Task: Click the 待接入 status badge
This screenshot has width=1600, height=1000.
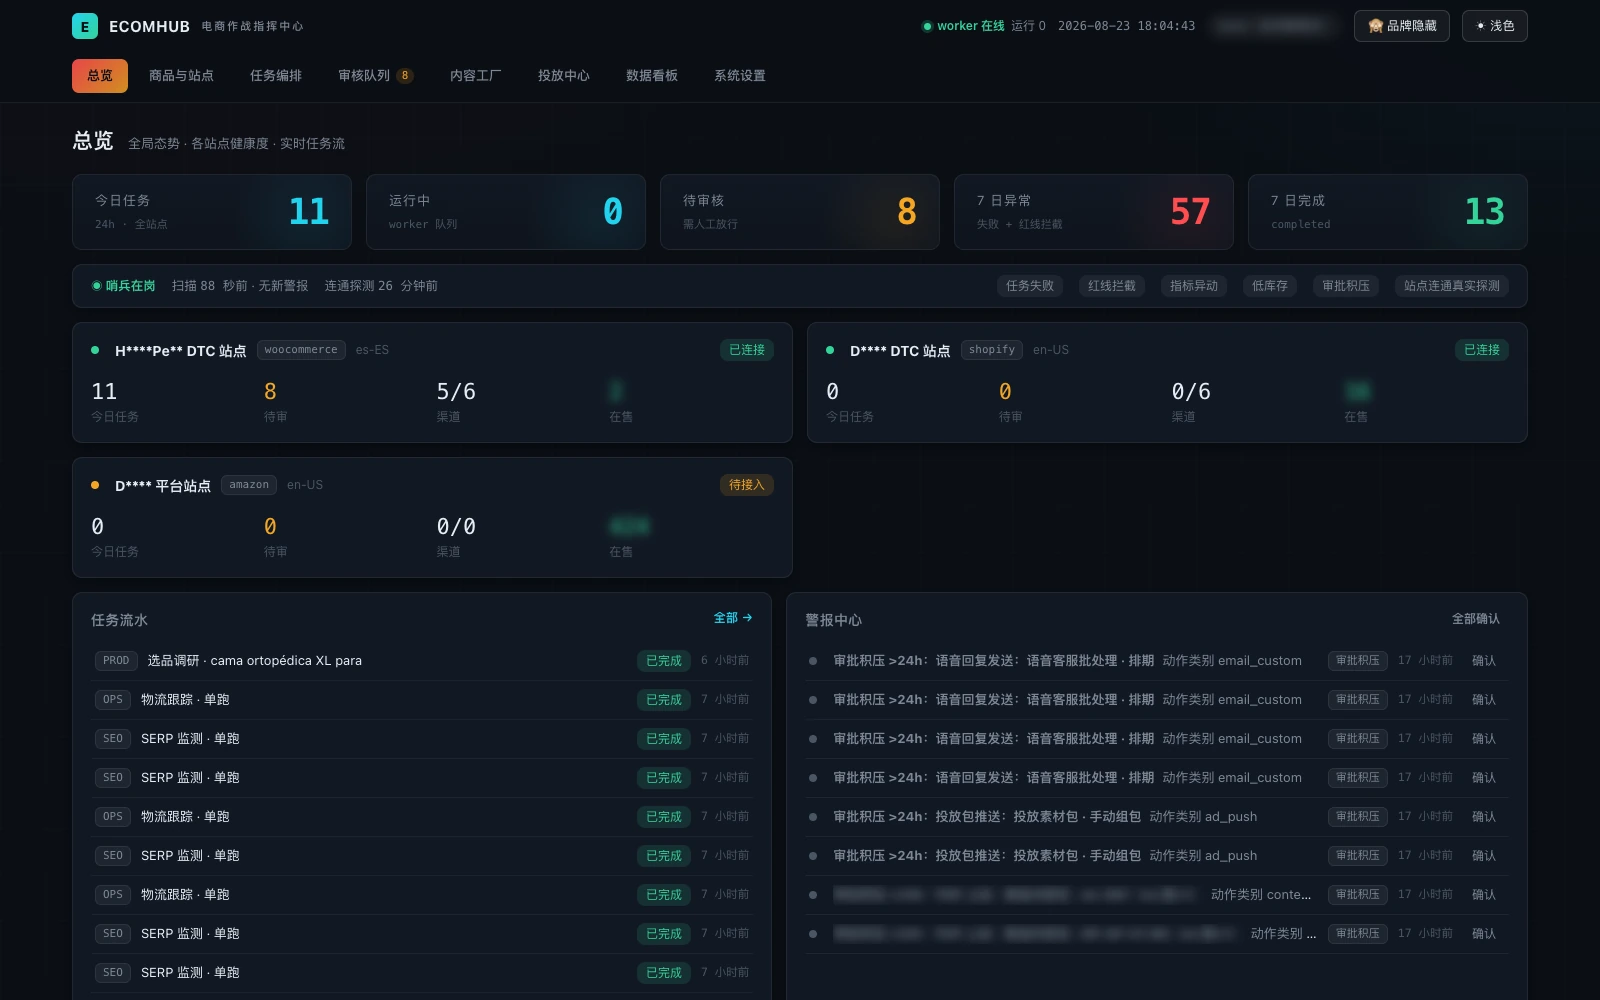Action: coord(746,485)
